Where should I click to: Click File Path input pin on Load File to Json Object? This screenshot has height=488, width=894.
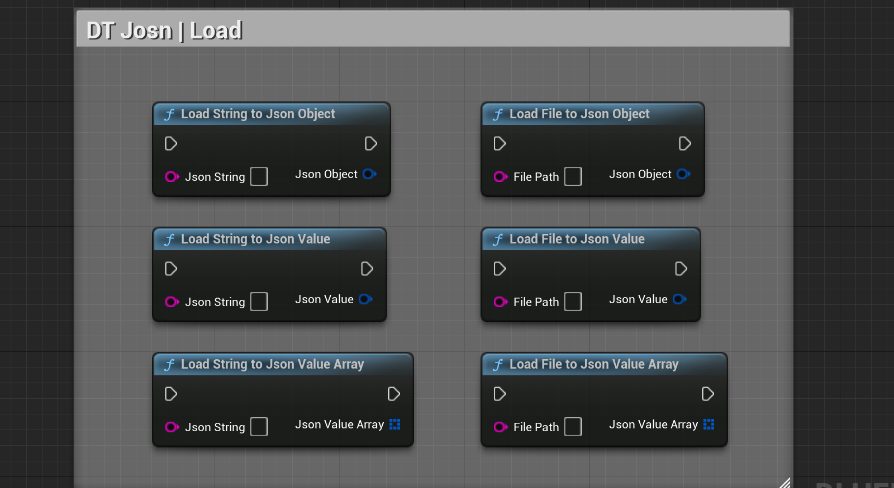[x=500, y=177]
